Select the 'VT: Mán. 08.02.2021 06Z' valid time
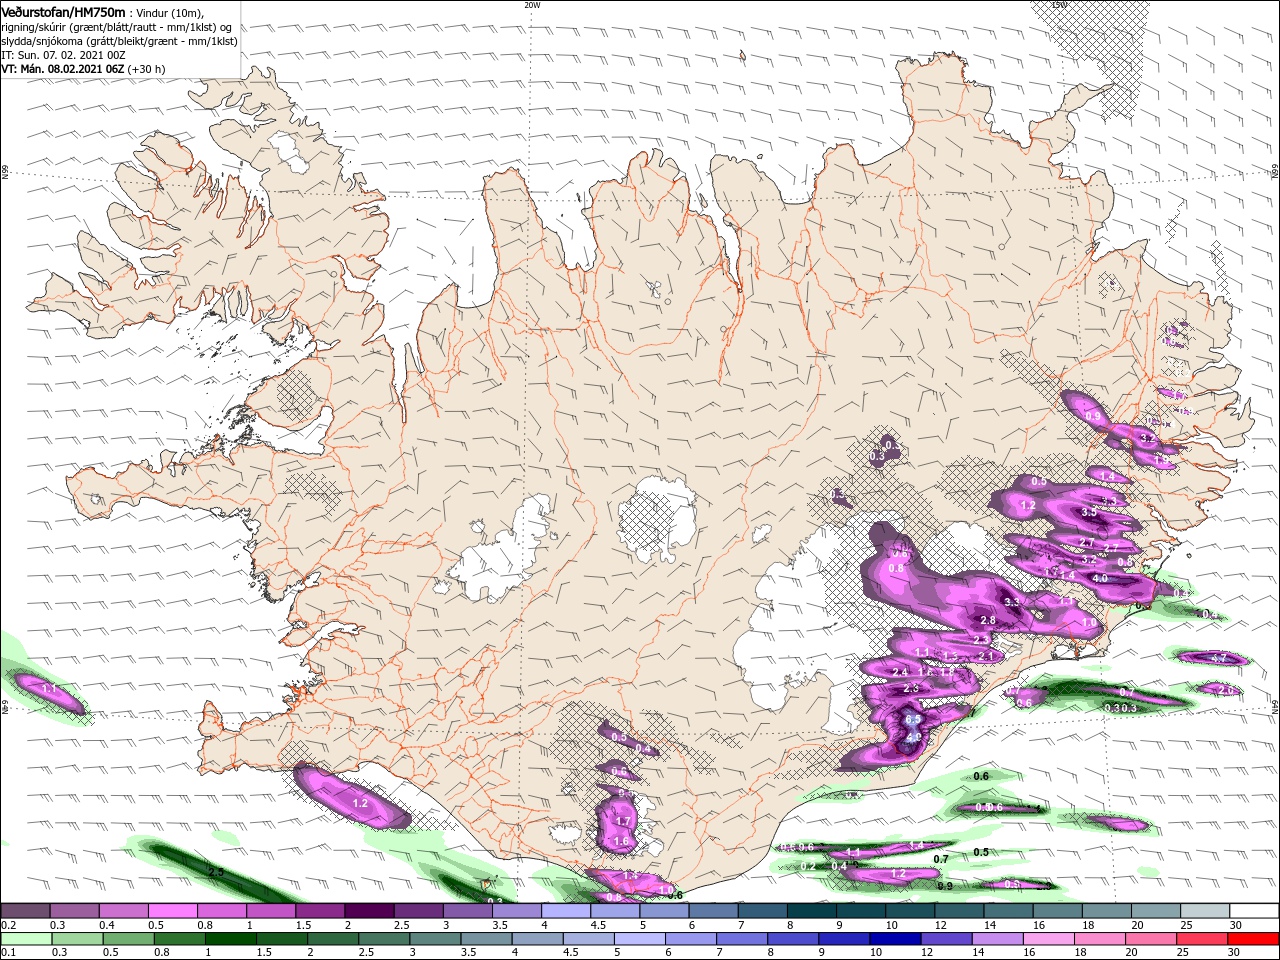1280x960 pixels. [x=62, y=69]
